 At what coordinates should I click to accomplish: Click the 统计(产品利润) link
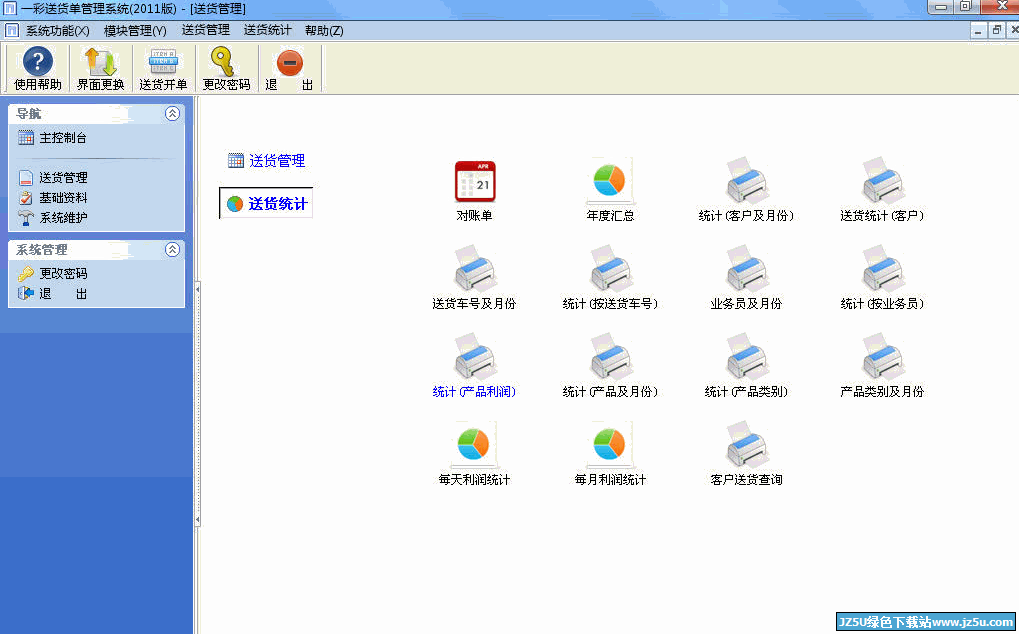tap(474, 392)
